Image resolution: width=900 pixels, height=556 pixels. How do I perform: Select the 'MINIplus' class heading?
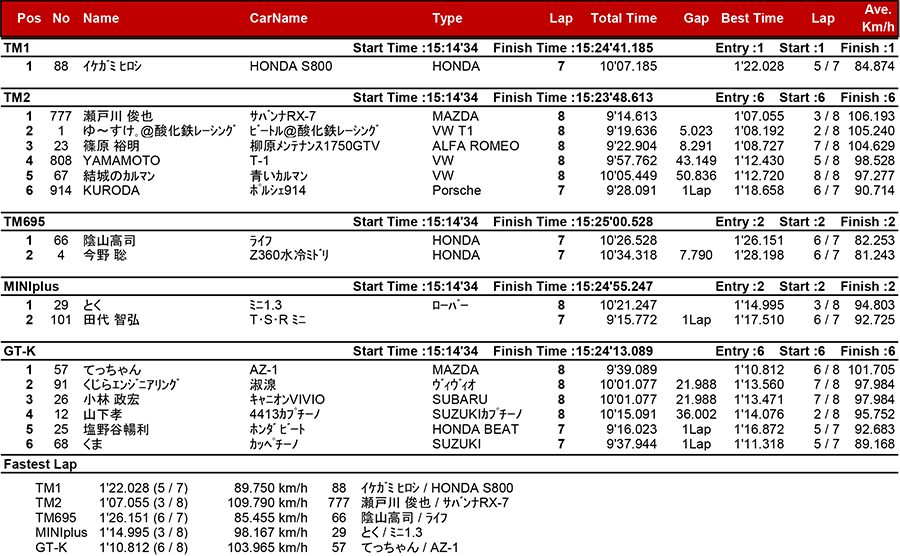(31, 287)
